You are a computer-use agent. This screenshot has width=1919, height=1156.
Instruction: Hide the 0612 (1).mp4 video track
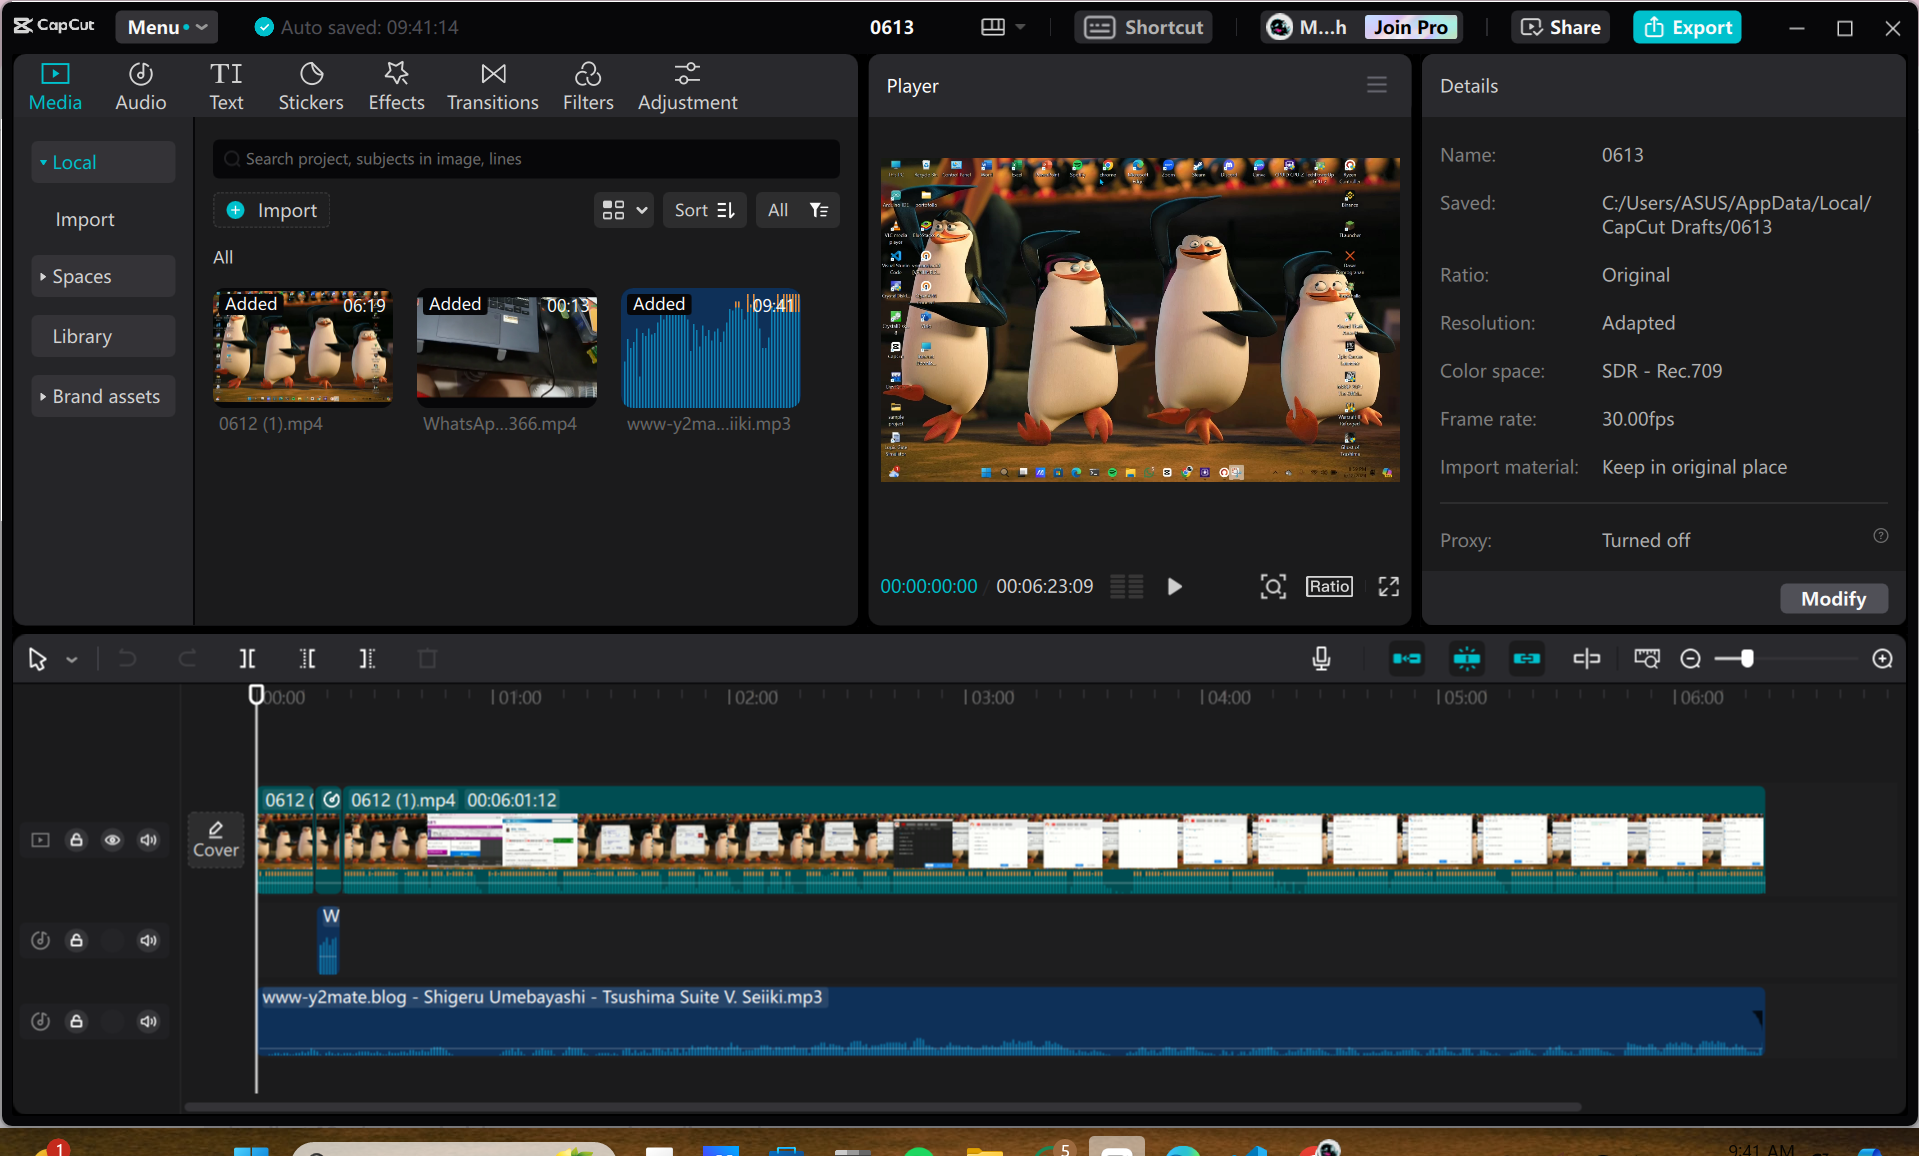(112, 840)
